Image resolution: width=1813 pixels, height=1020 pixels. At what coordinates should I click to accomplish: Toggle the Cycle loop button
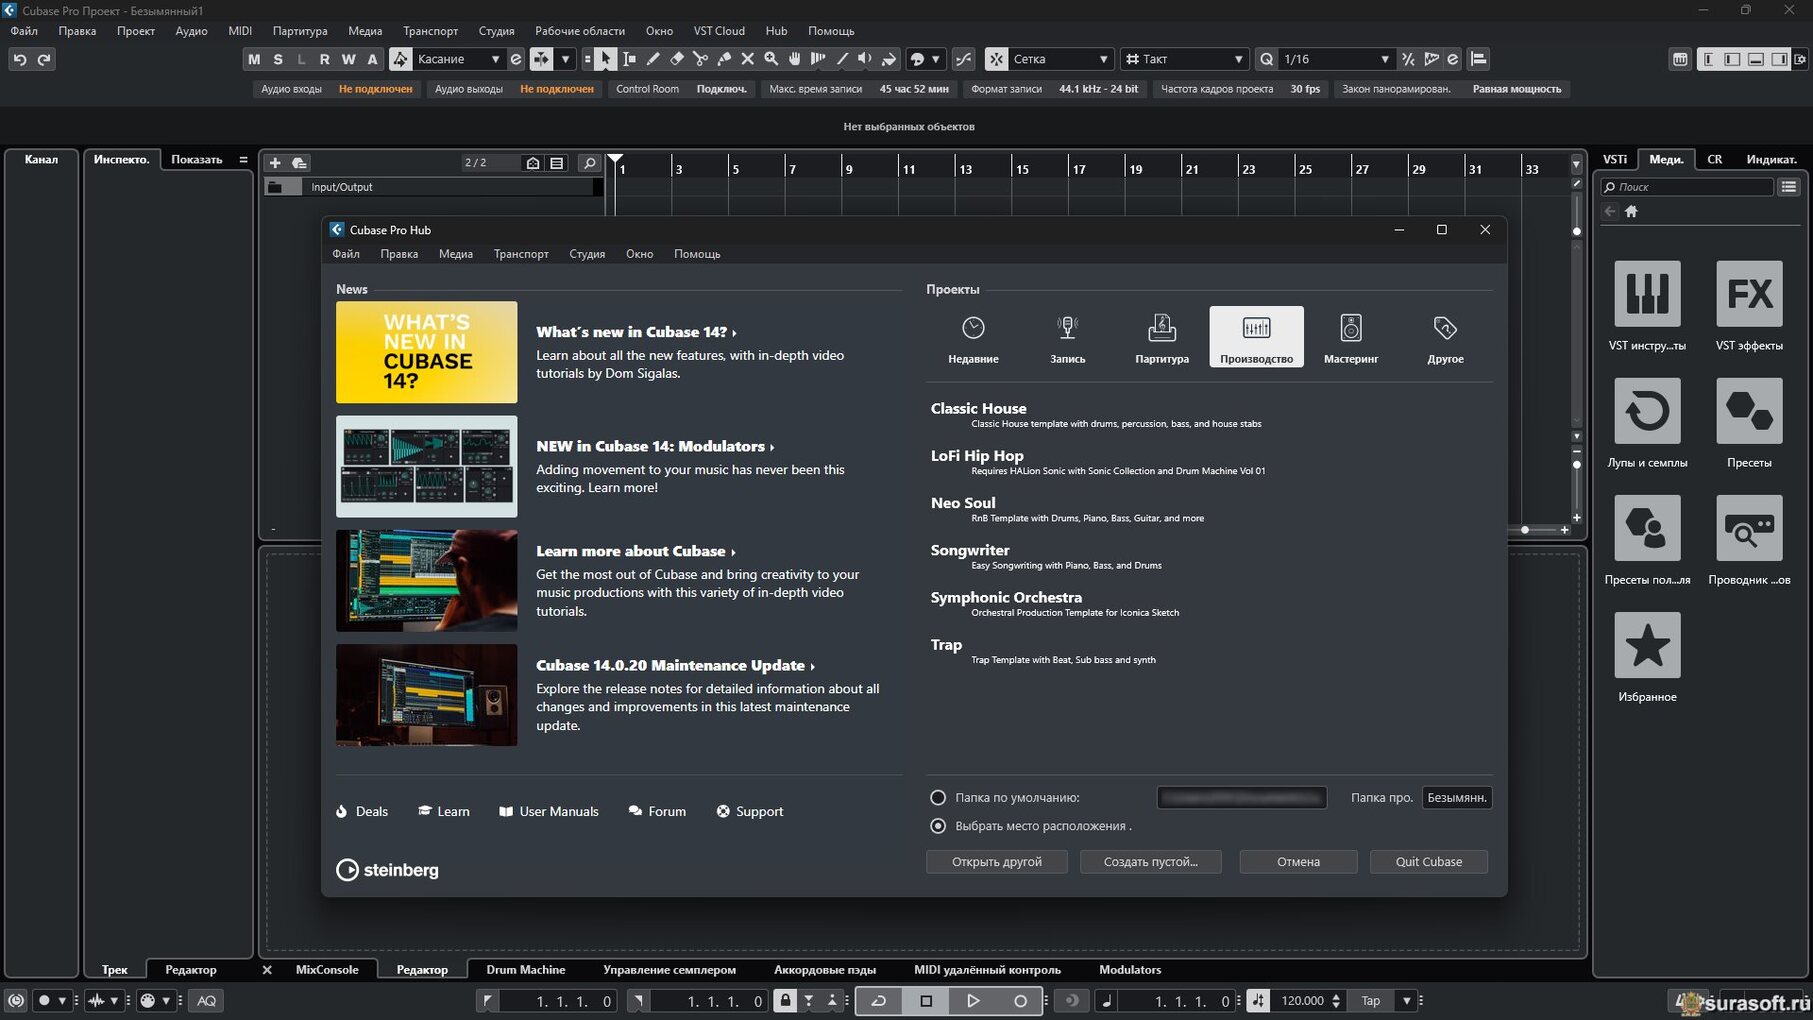[879, 1000]
